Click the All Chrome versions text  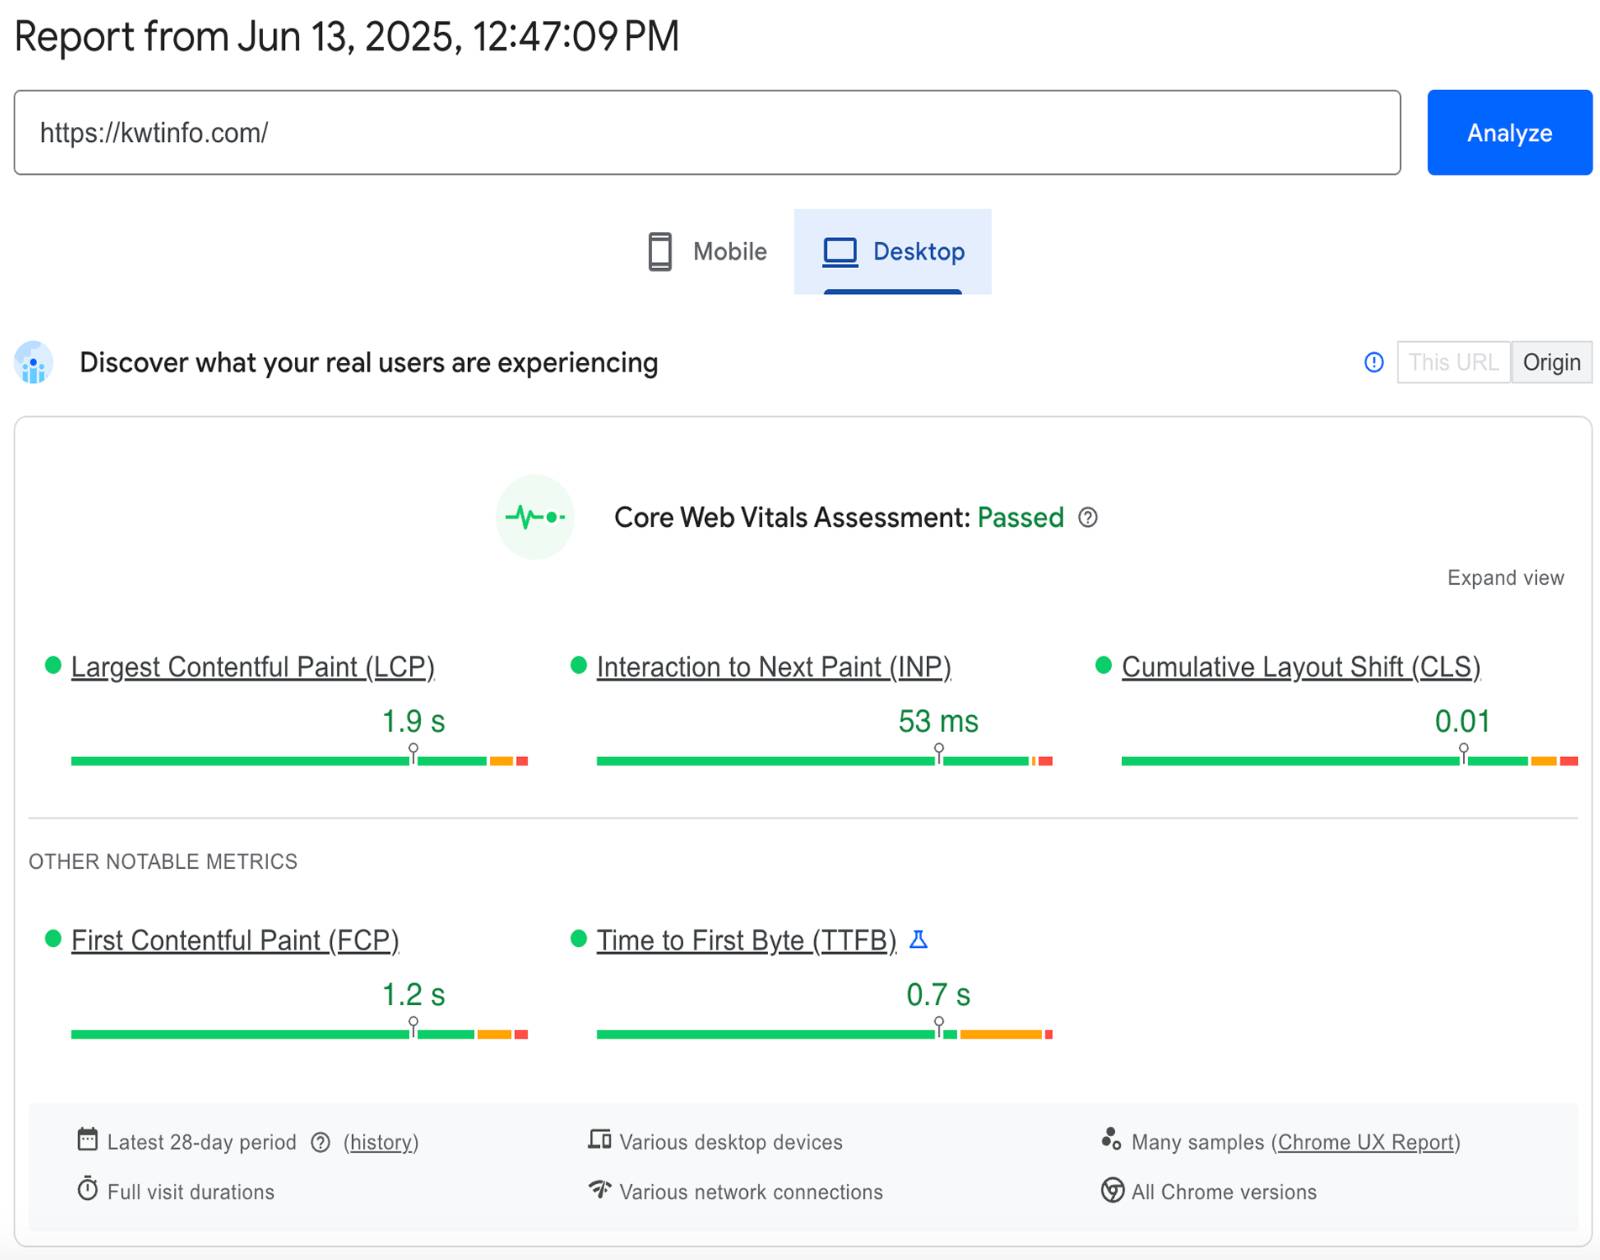1224,1192
